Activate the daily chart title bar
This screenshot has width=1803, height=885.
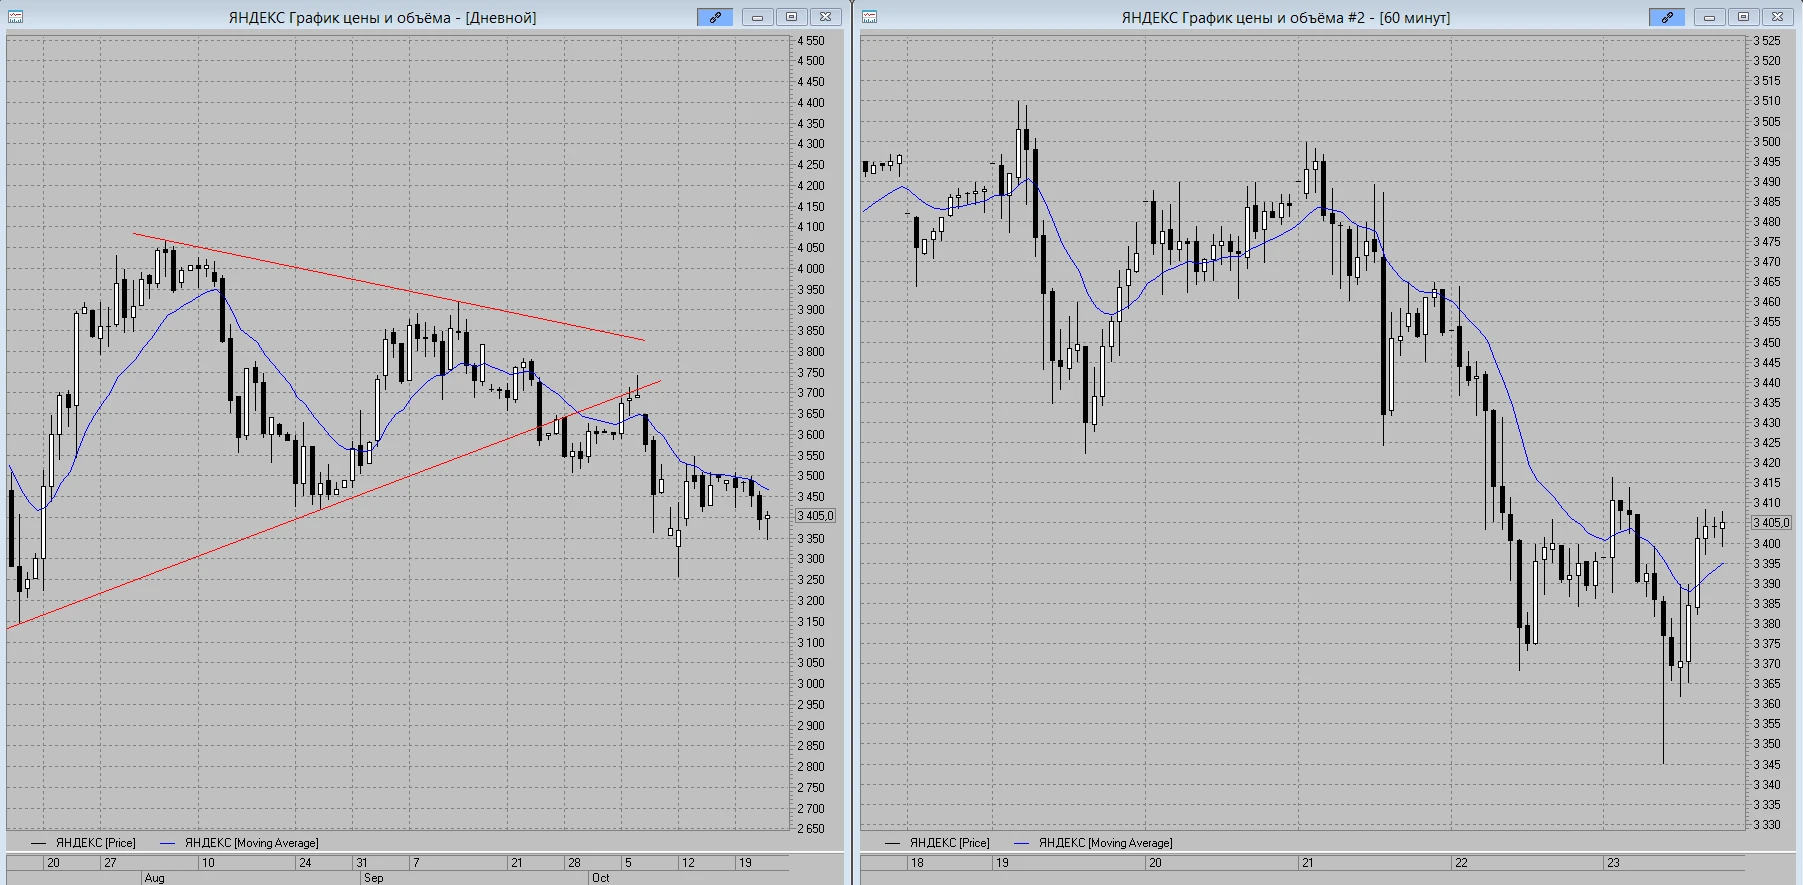[x=382, y=17]
